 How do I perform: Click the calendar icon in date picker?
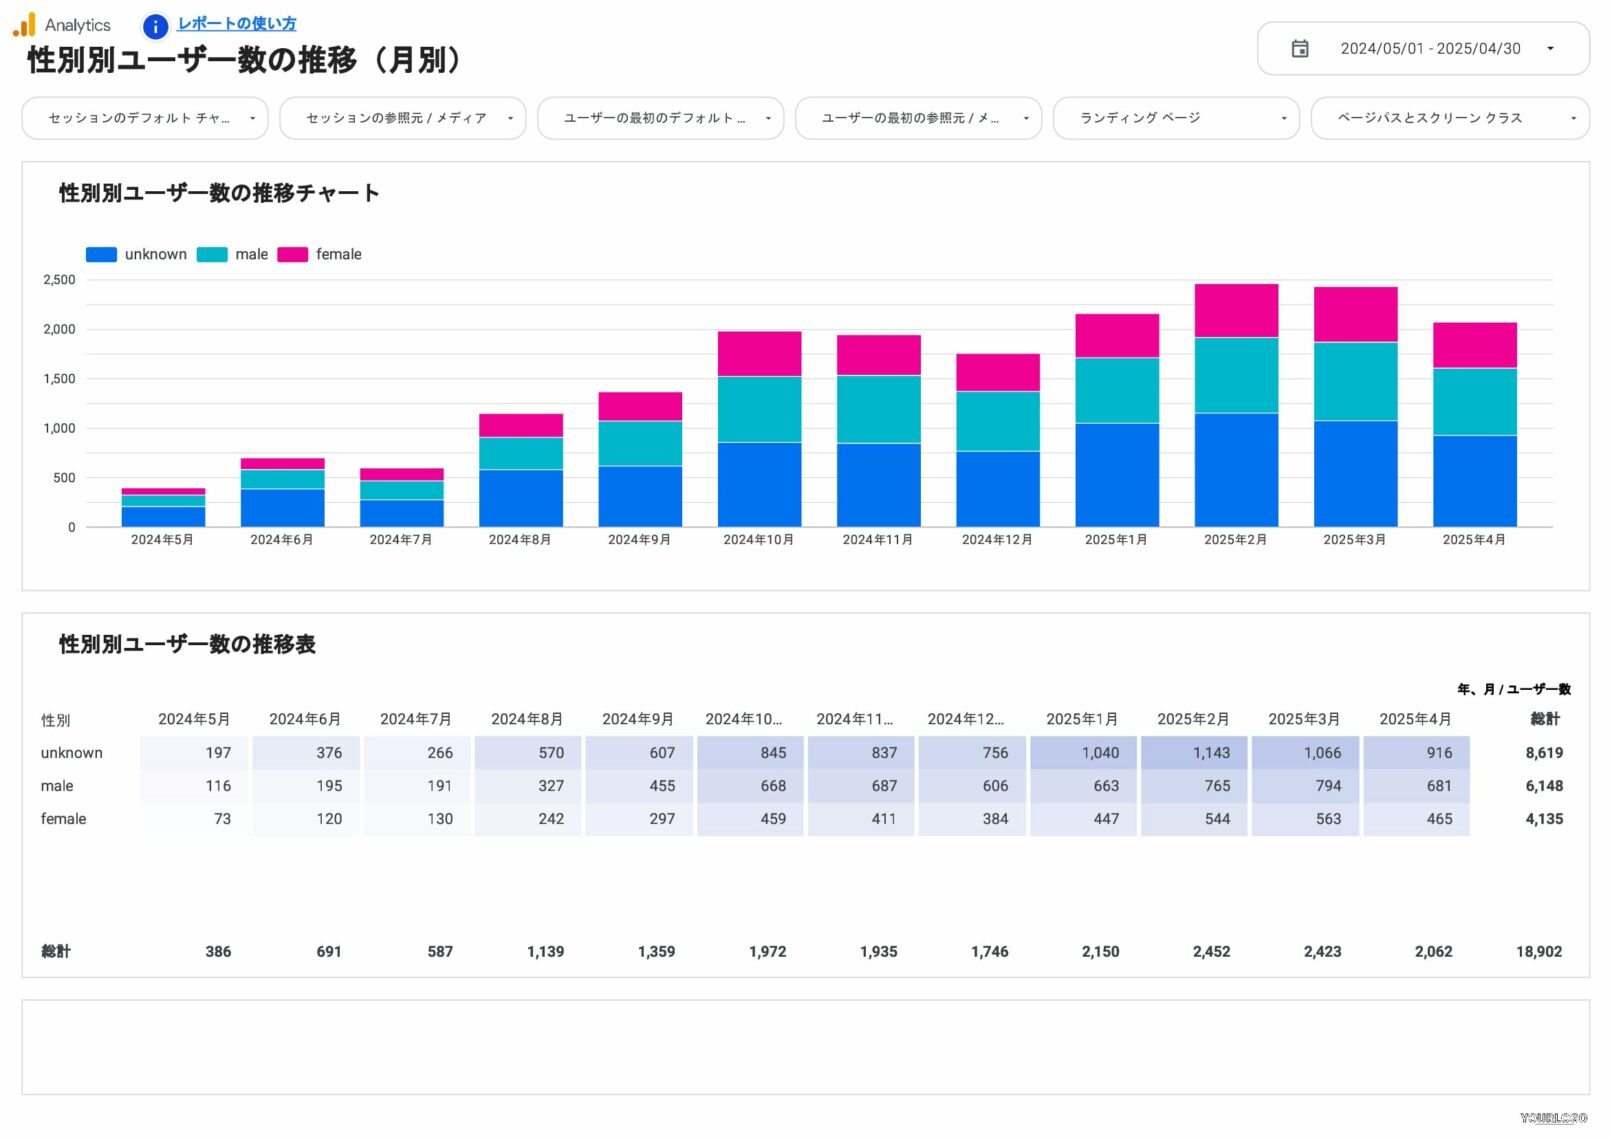(1299, 49)
